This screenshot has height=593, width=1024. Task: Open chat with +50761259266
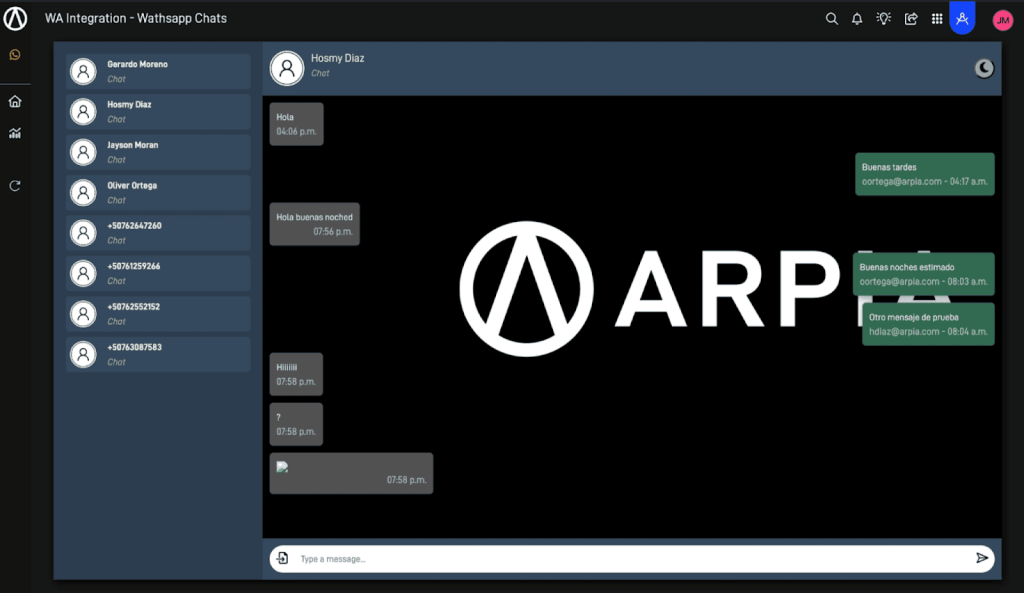point(158,274)
